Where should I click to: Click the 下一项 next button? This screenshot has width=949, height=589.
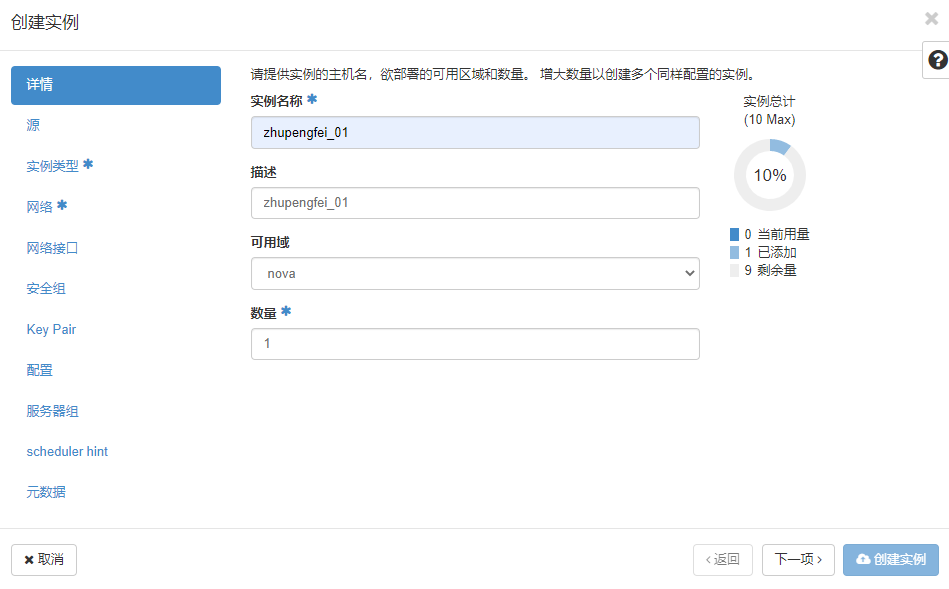pyautogui.click(x=798, y=560)
